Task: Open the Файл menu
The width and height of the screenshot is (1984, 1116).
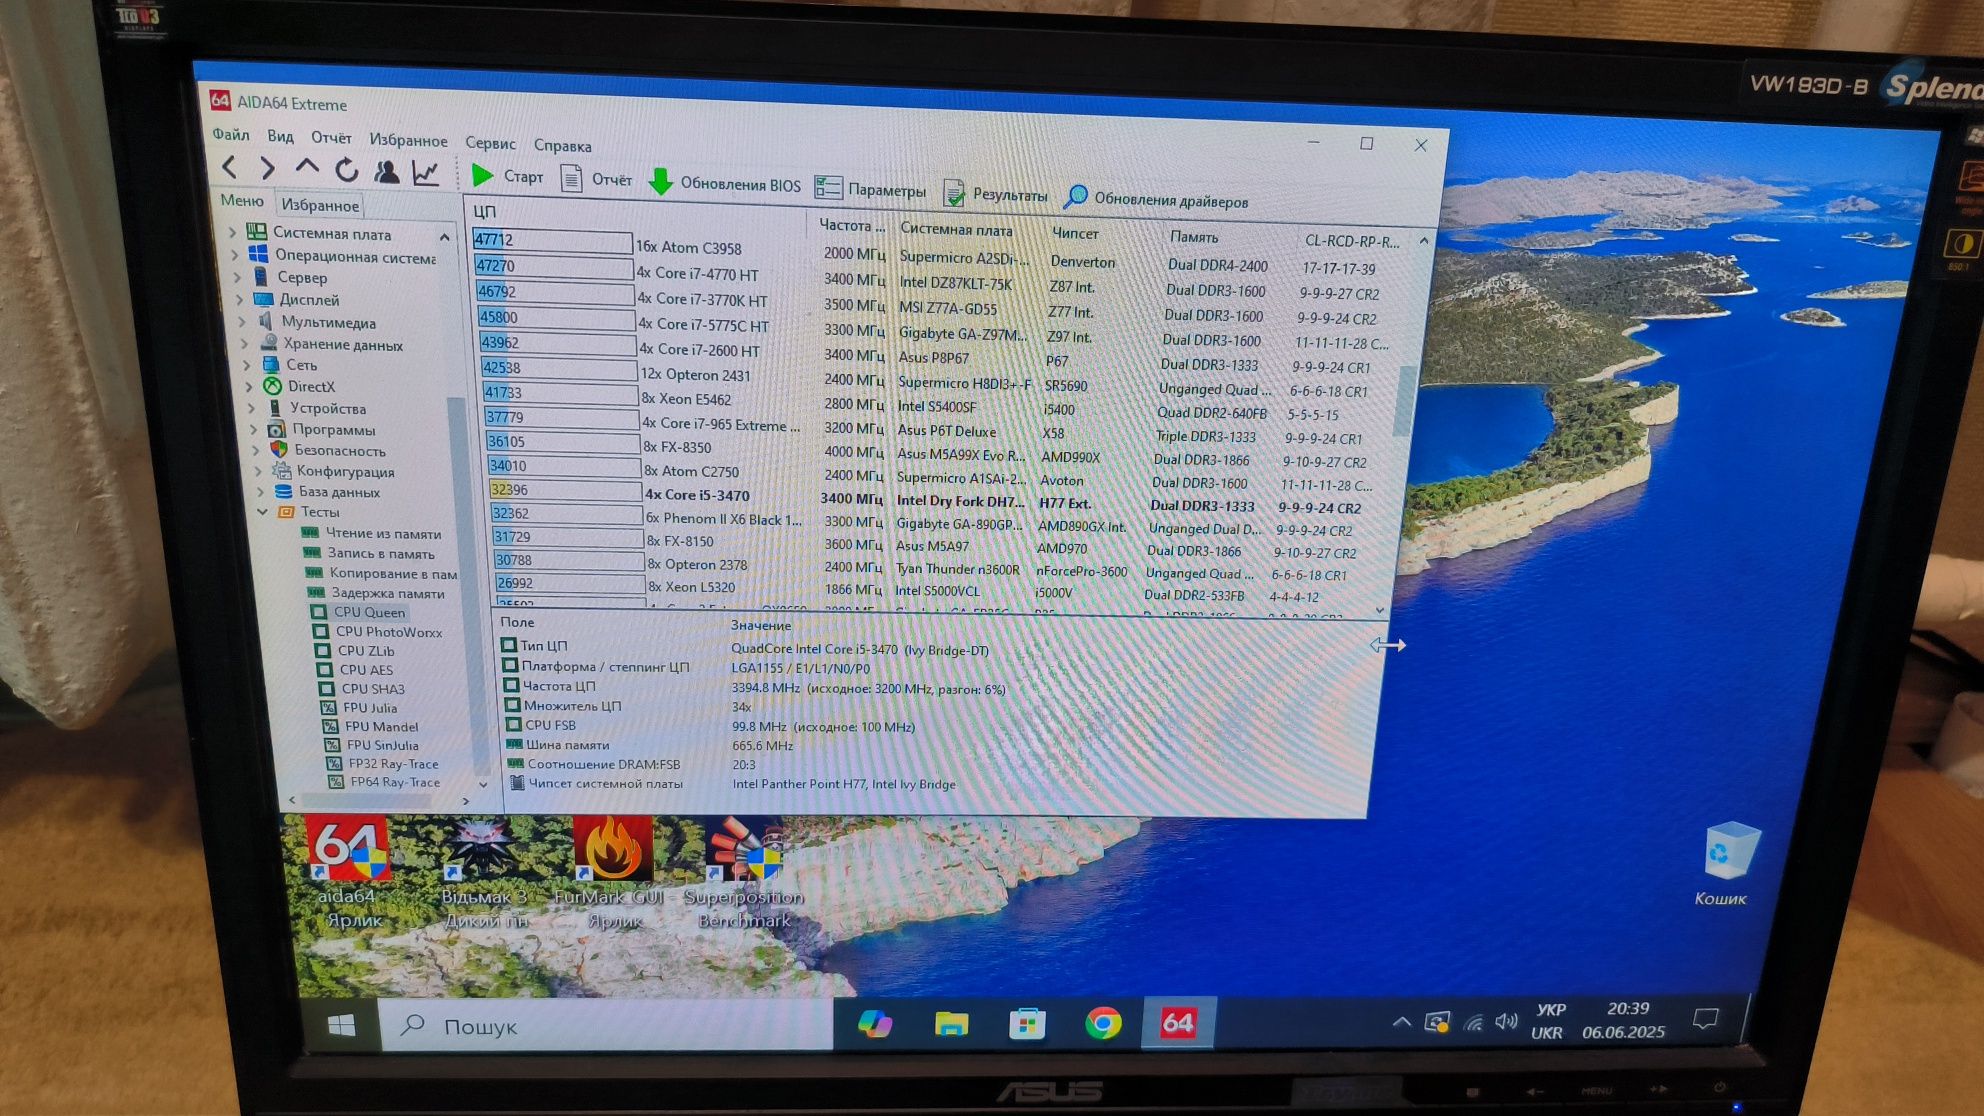Action: pyautogui.click(x=231, y=134)
